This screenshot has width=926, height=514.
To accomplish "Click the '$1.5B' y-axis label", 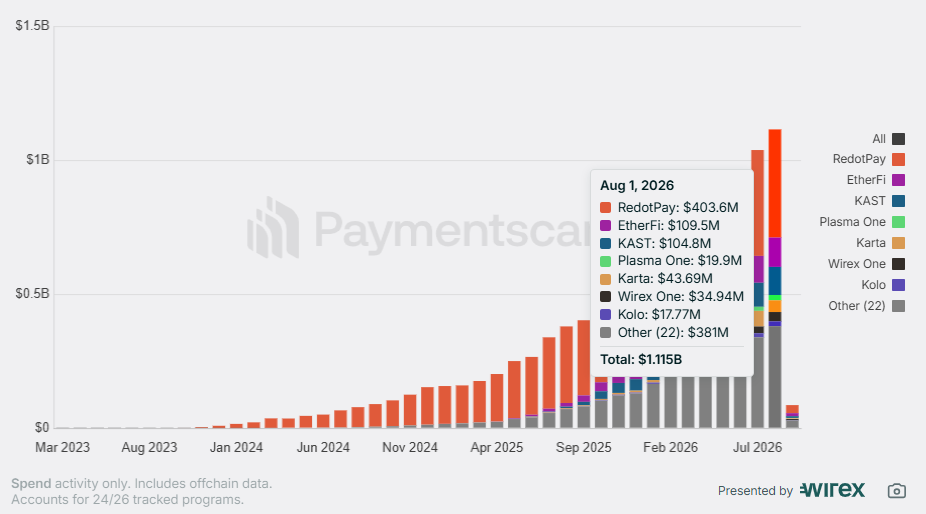I will pos(32,25).
